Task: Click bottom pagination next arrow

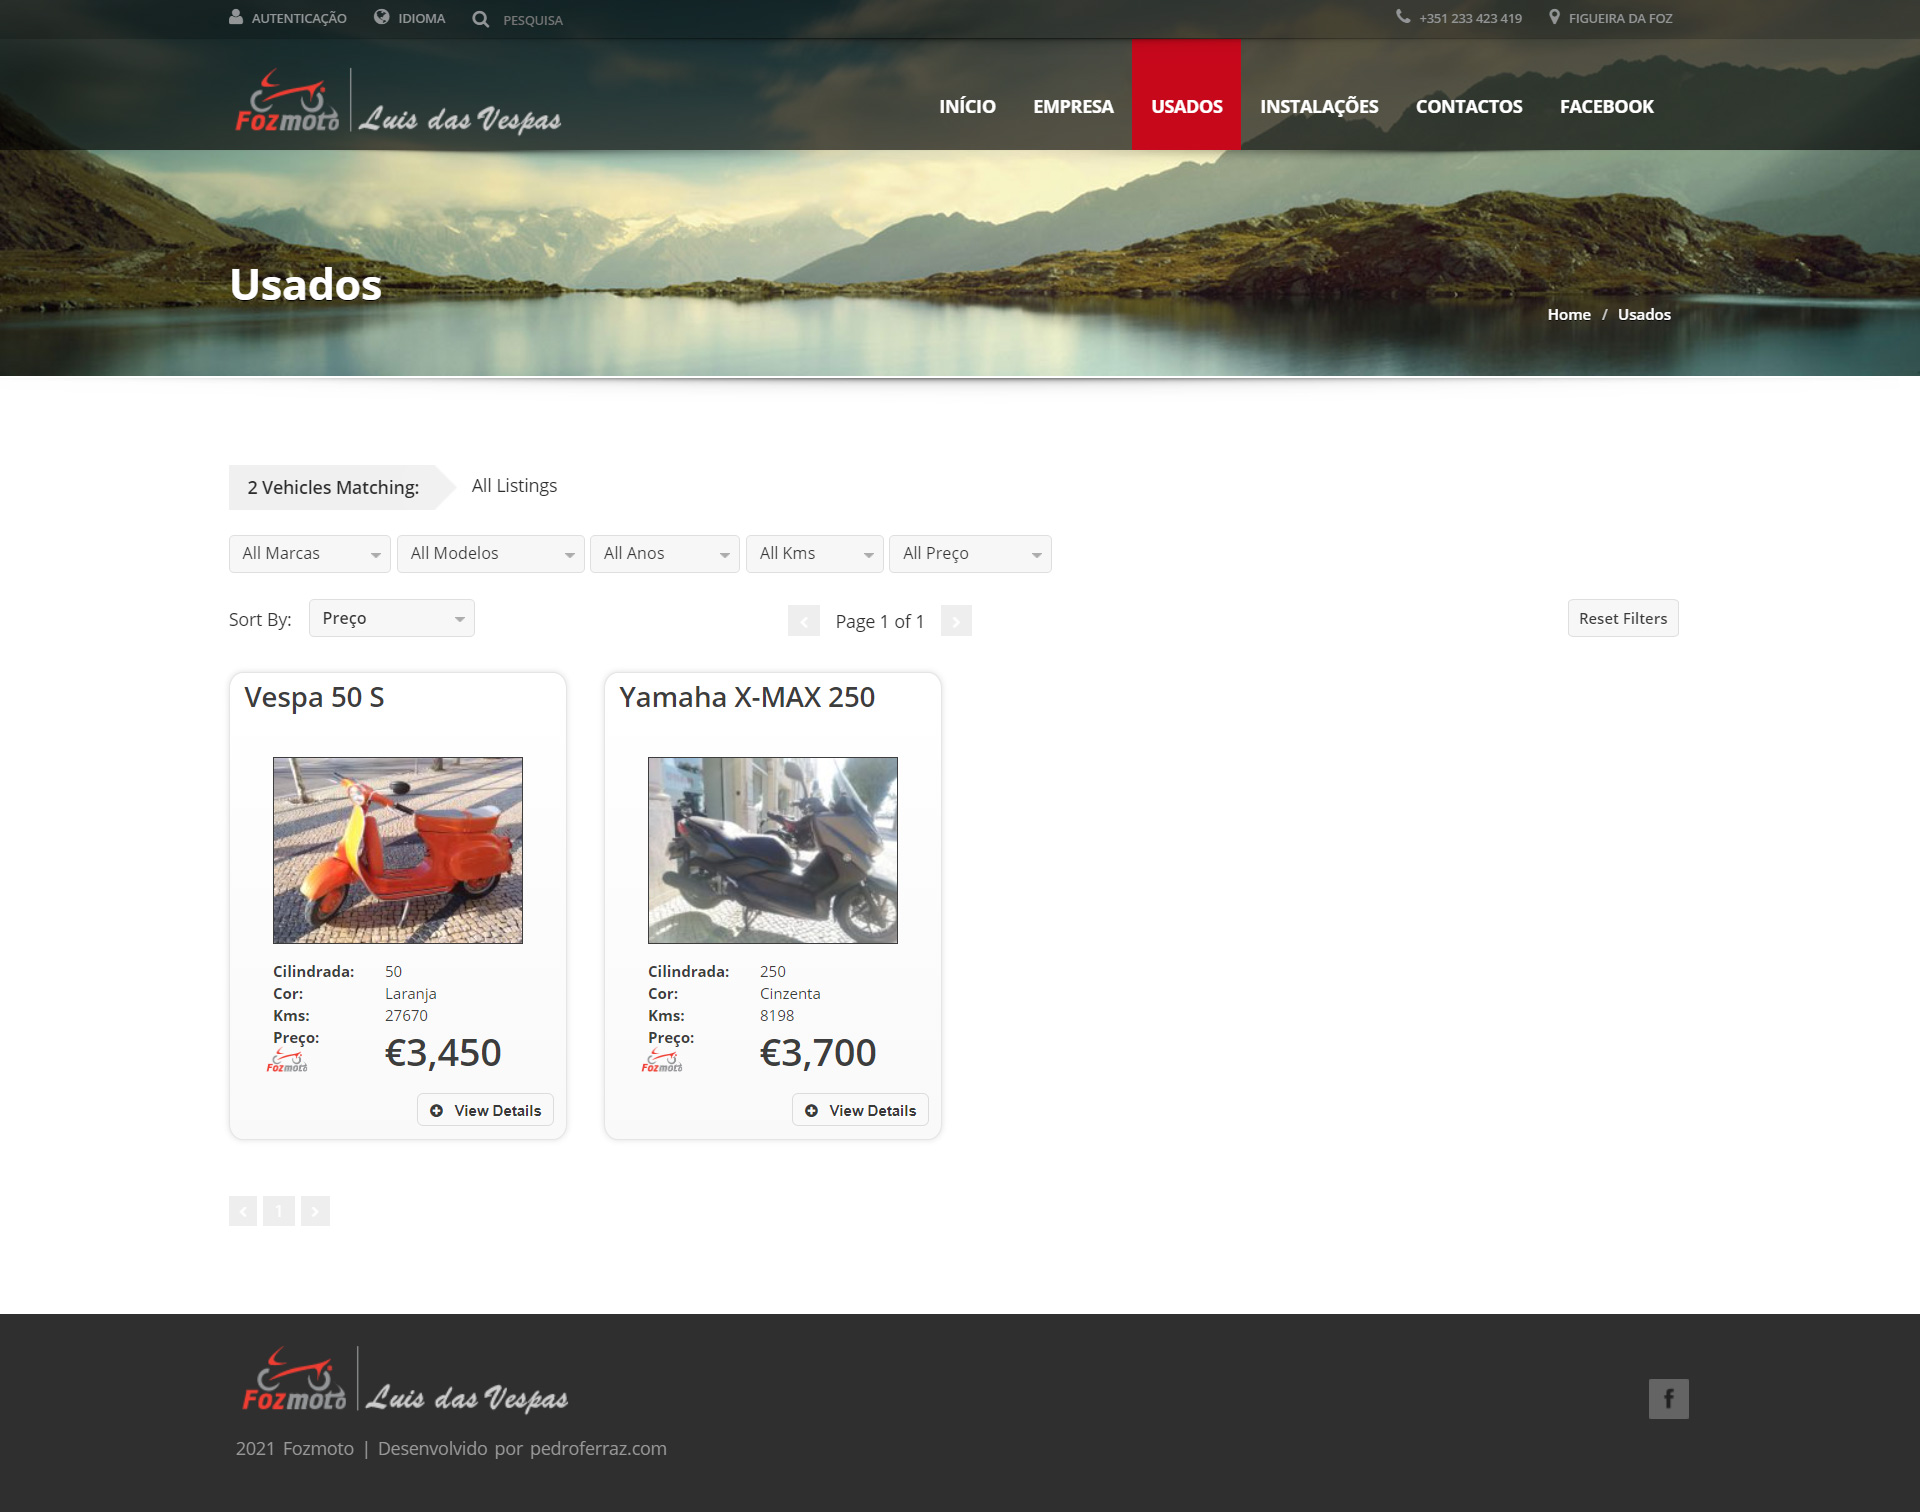Action: 315,1211
